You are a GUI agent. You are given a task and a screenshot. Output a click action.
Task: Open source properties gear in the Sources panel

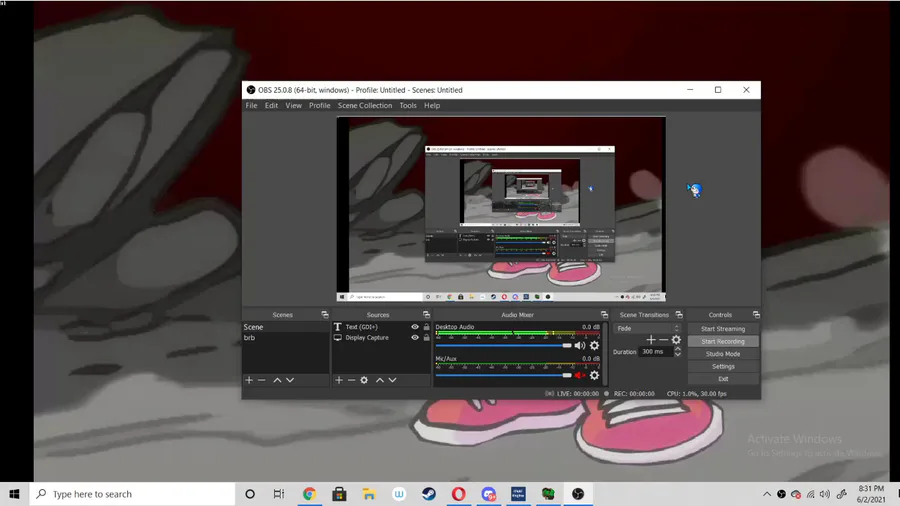click(364, 380)
